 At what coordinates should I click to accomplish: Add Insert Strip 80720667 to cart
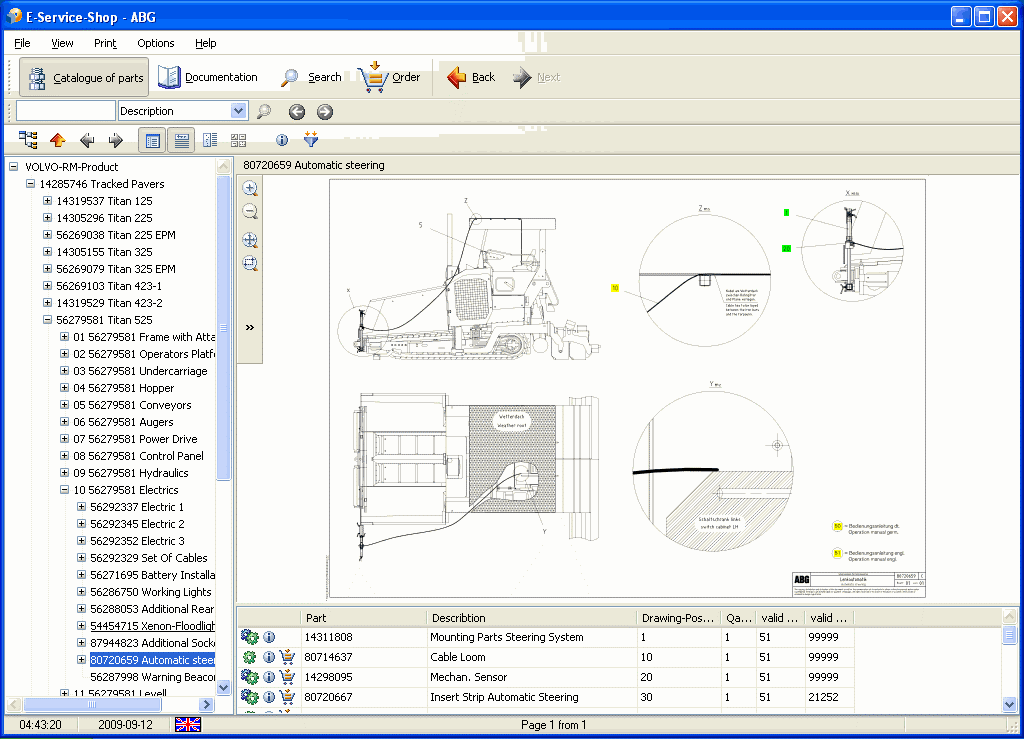287,697
